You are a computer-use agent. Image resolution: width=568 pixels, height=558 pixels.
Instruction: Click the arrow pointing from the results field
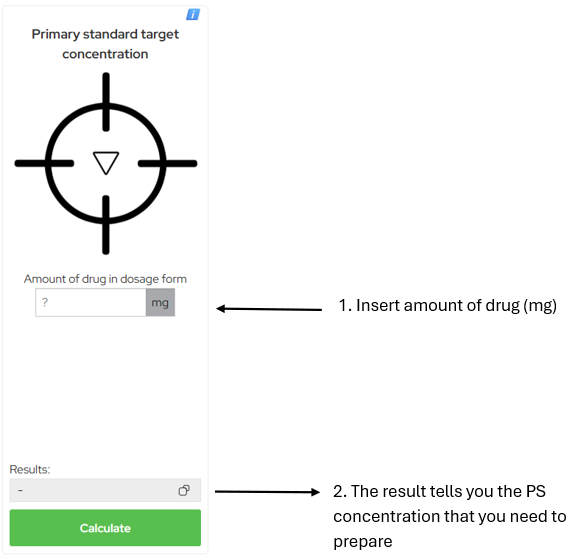click(x=267, y=492)
